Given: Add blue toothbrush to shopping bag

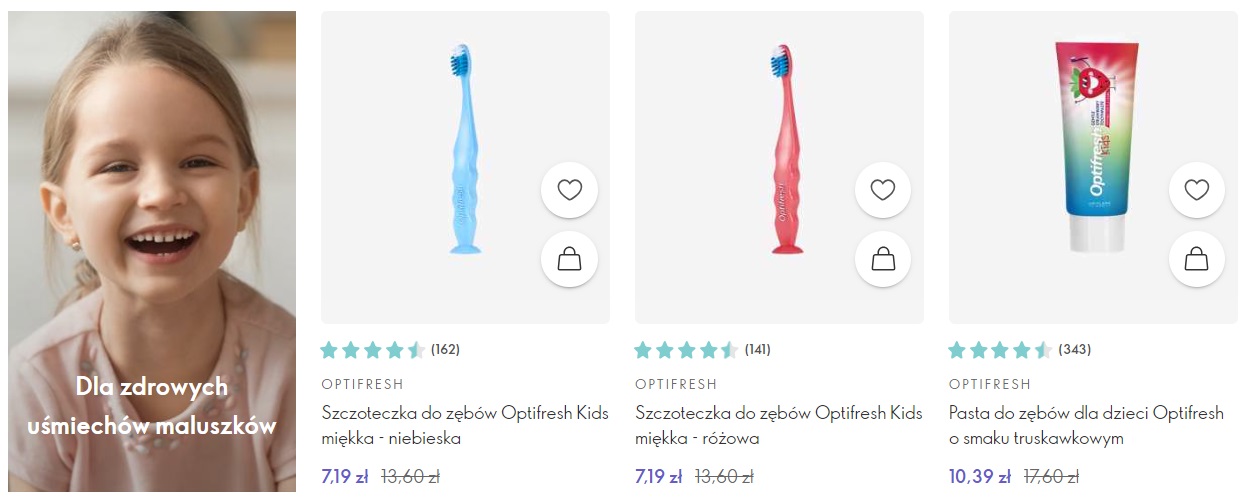Looking at the screenshot, I should [569, 259].
